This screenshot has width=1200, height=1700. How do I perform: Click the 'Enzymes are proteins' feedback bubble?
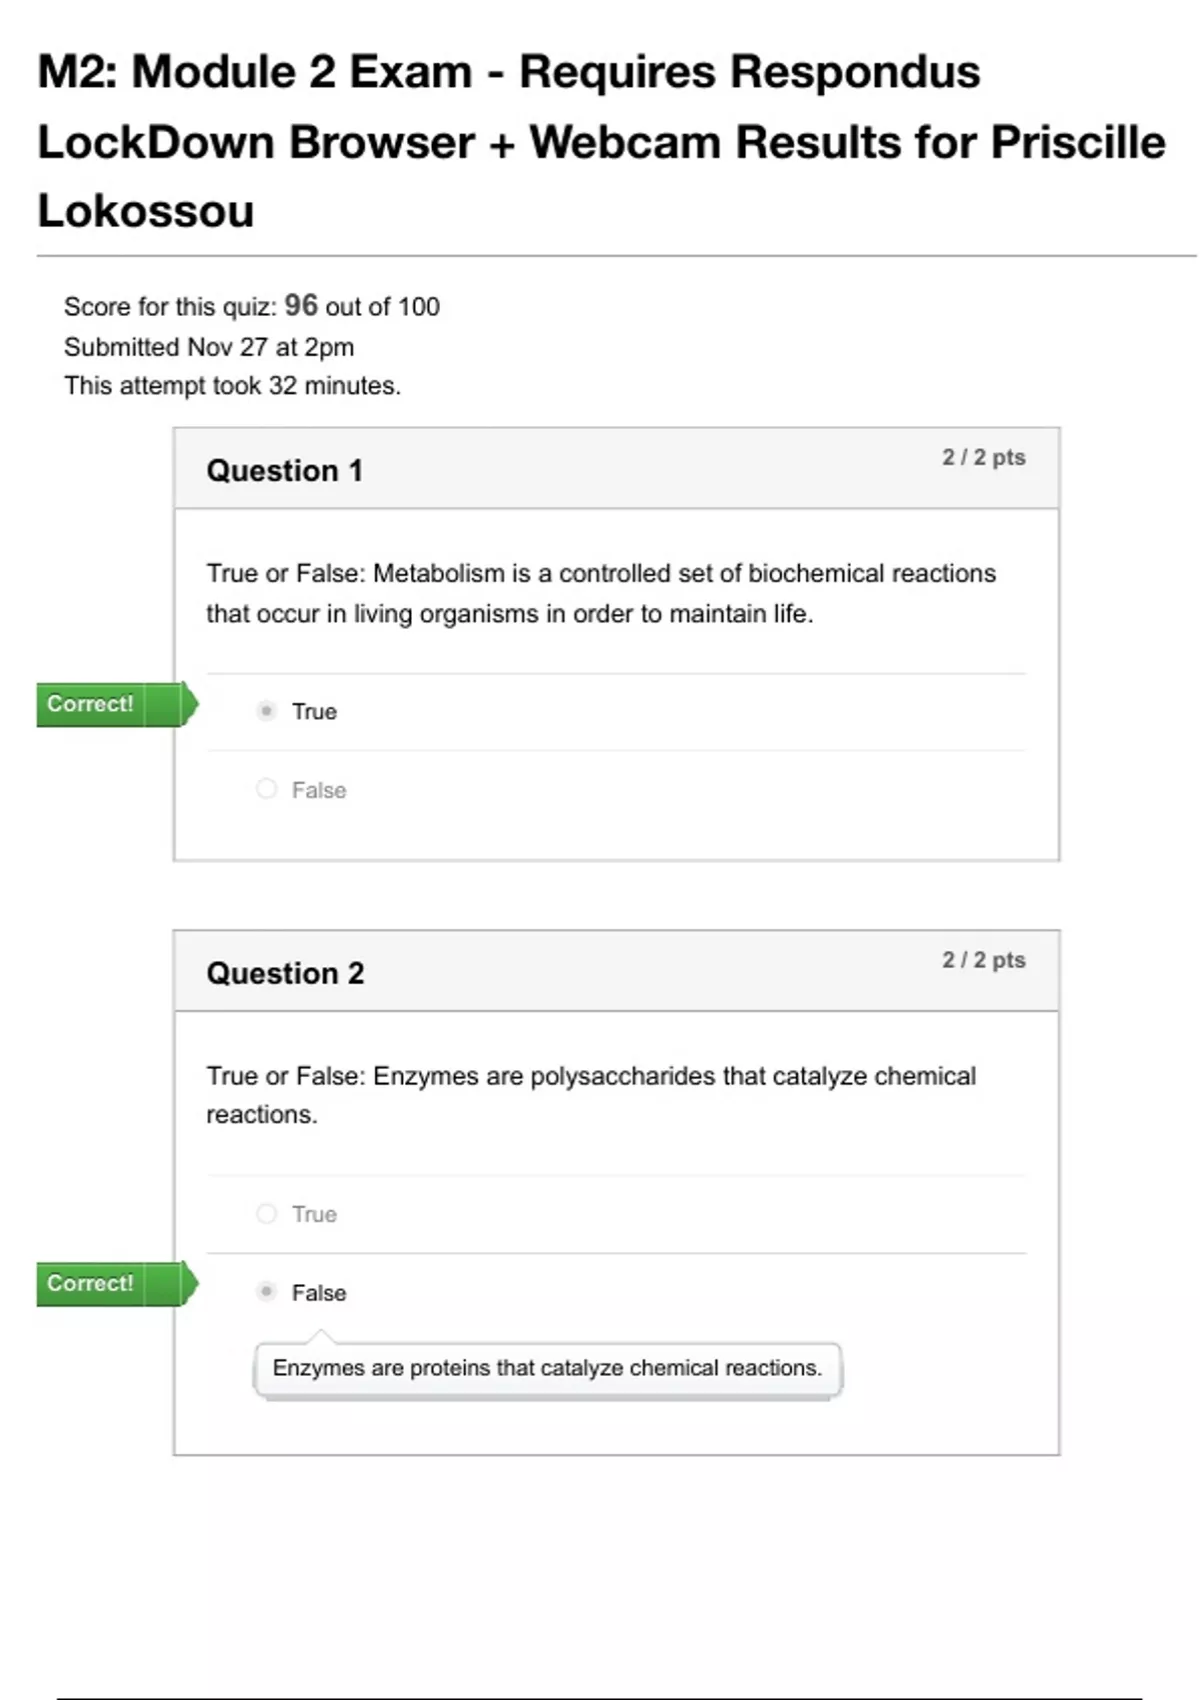[547, 1368]
